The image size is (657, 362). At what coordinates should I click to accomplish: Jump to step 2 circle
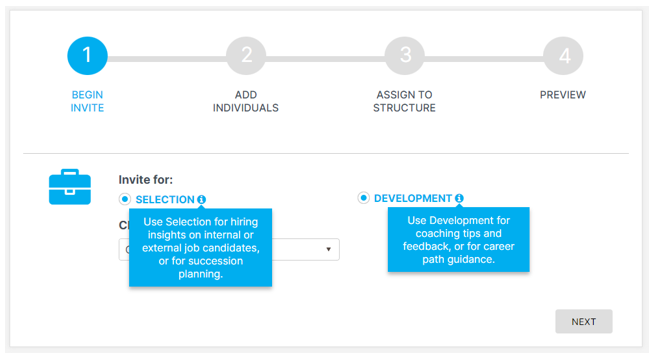246,56
